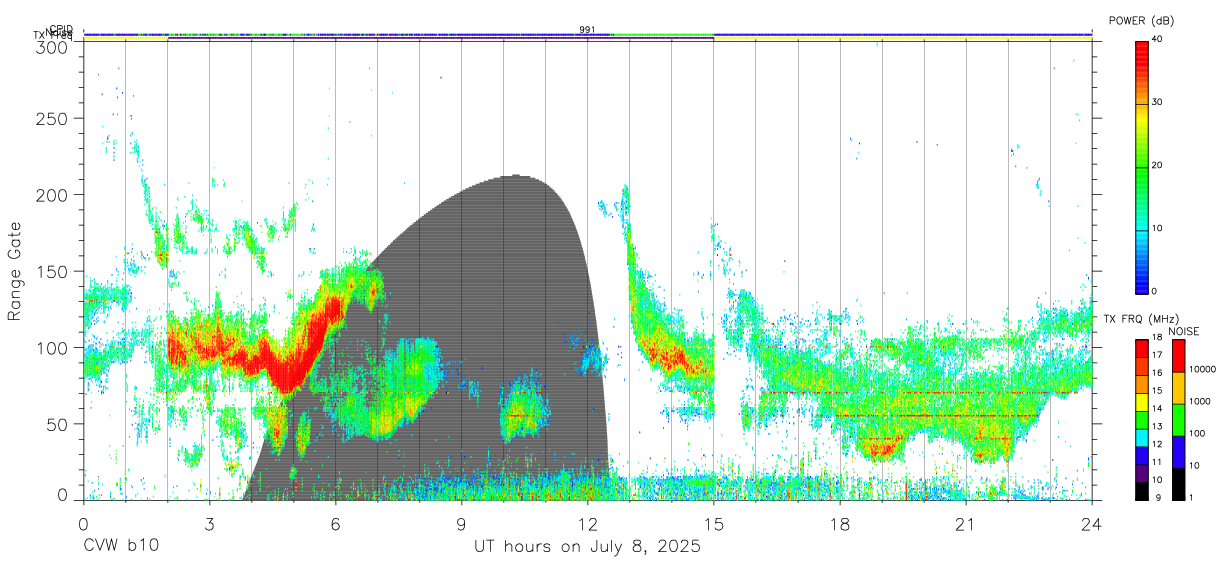Click the 12 tick on TX FRQ scale

1157,444
